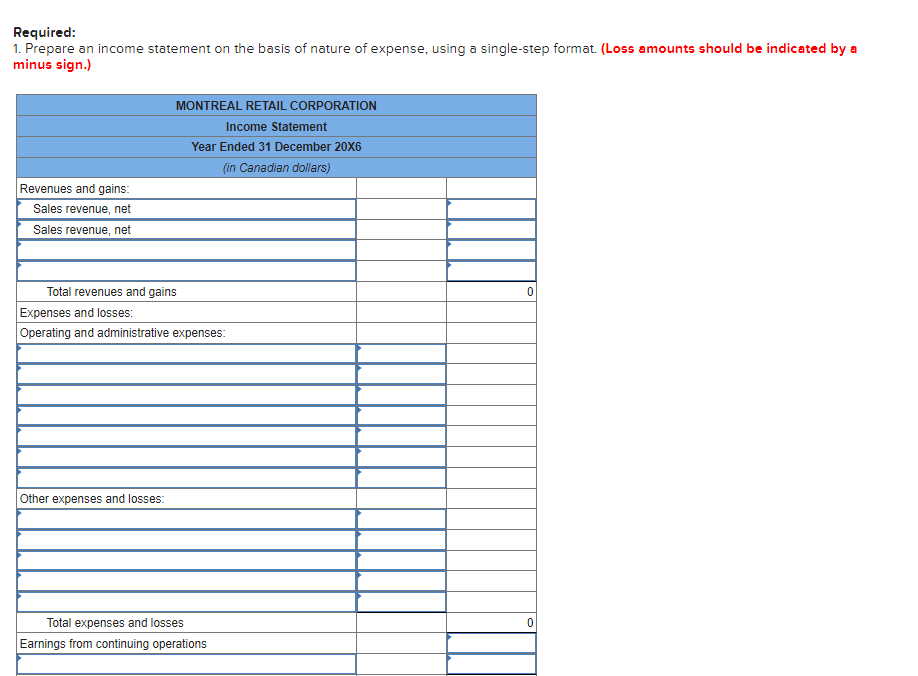Select the Total expenses and losses value cell showing 0
This screenshot has width=918, height=676.
491,622
